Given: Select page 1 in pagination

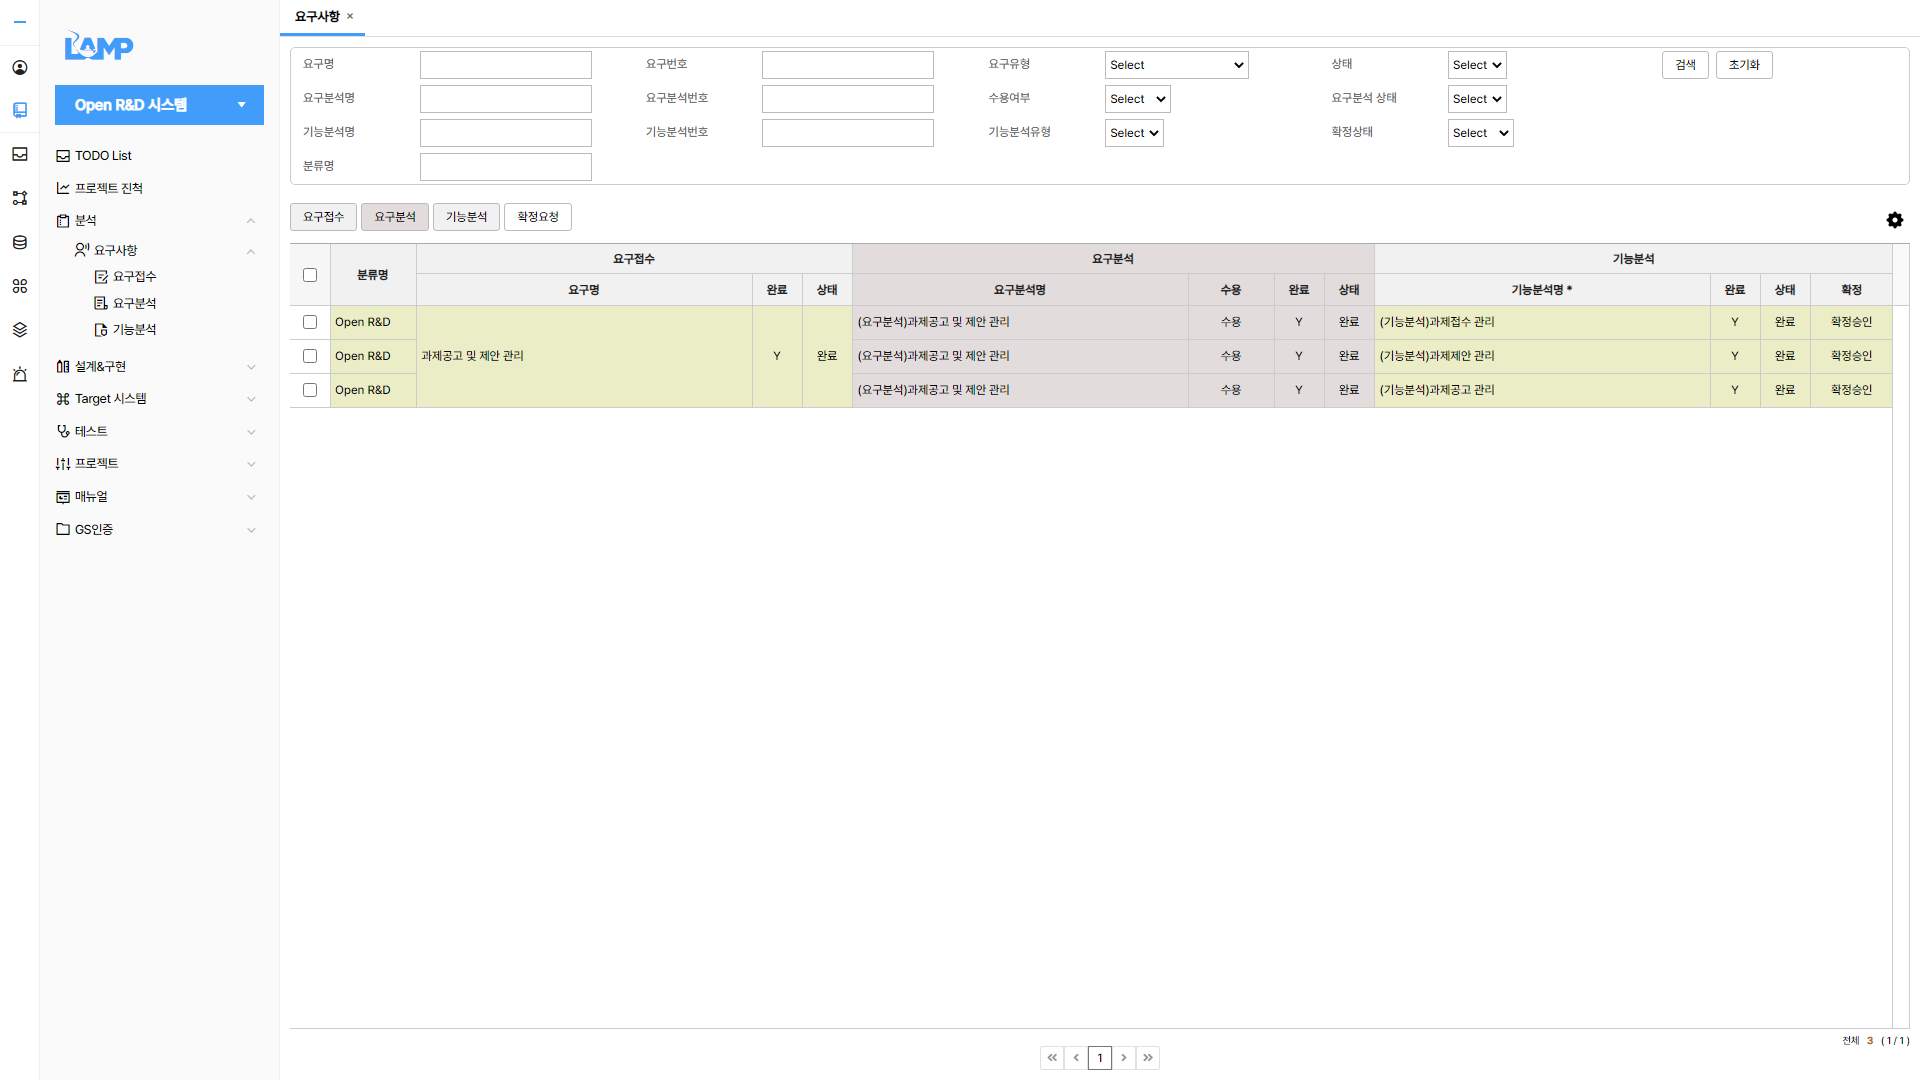Looking at the screenshot, I should pos(1100,1057).
